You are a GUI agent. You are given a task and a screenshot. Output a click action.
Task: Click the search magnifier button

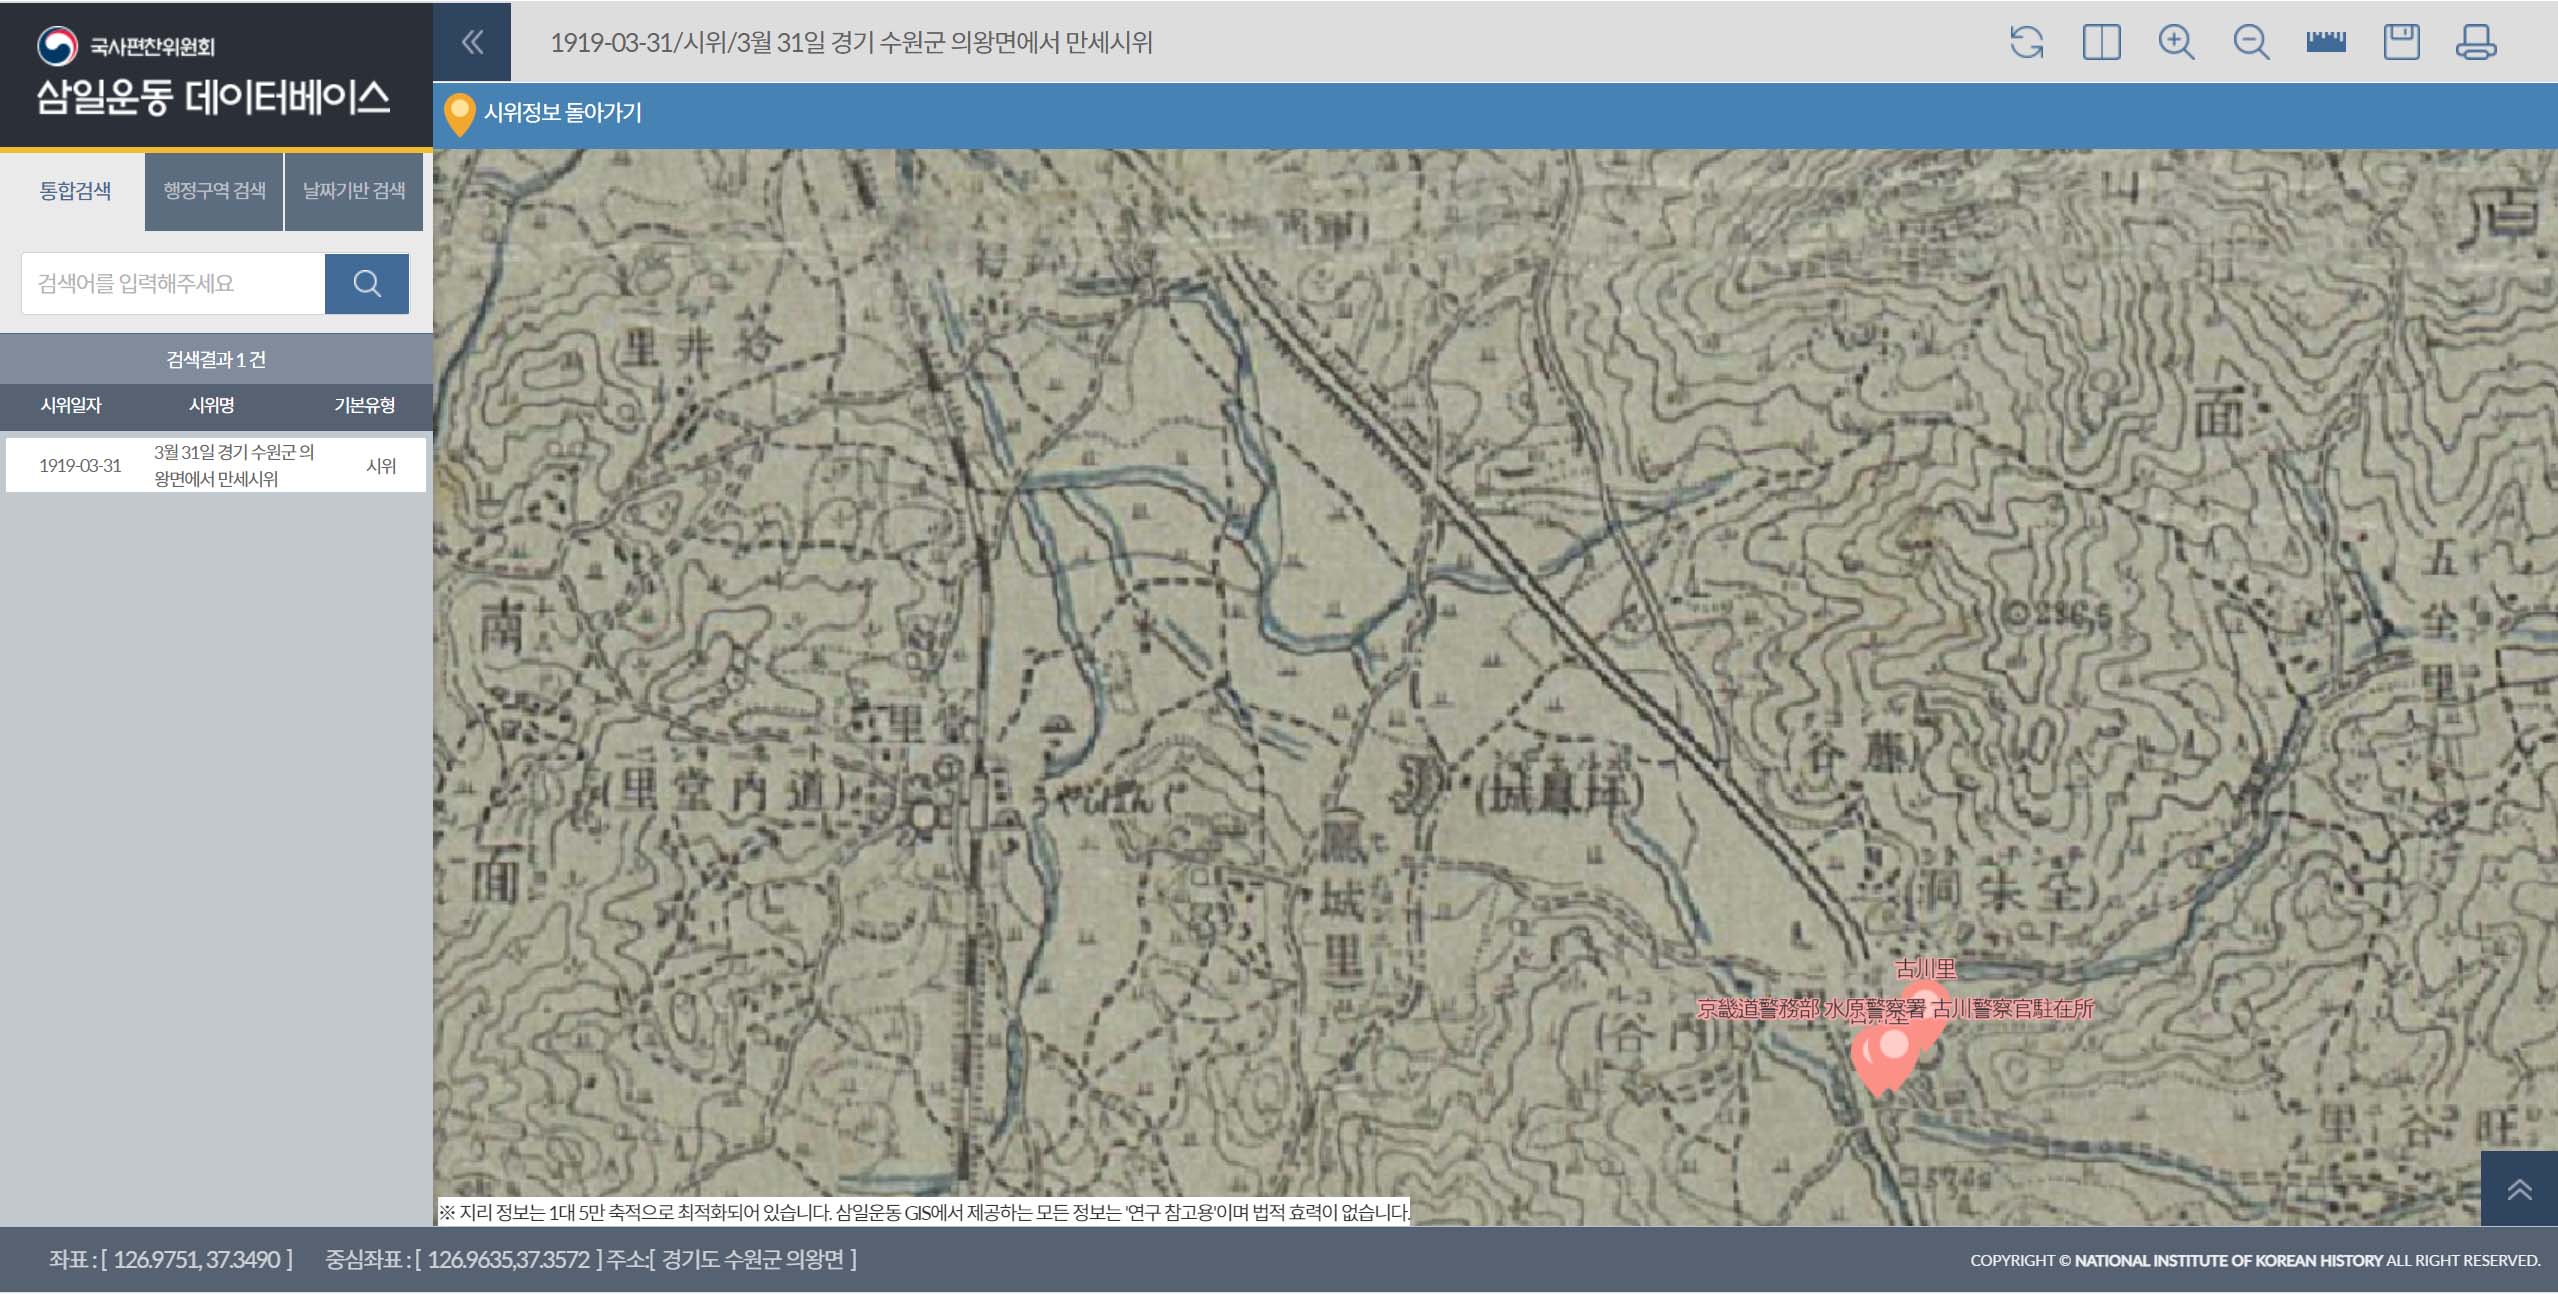(x=367, y=284)
